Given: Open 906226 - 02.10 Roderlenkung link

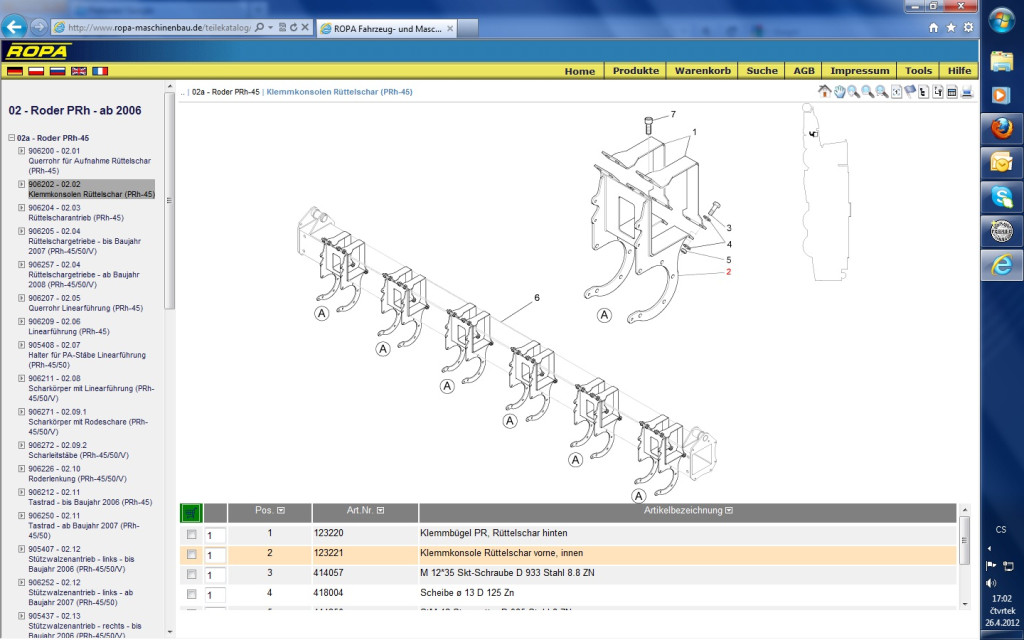Looking at the screenshot, I should [x=77, y=473].
